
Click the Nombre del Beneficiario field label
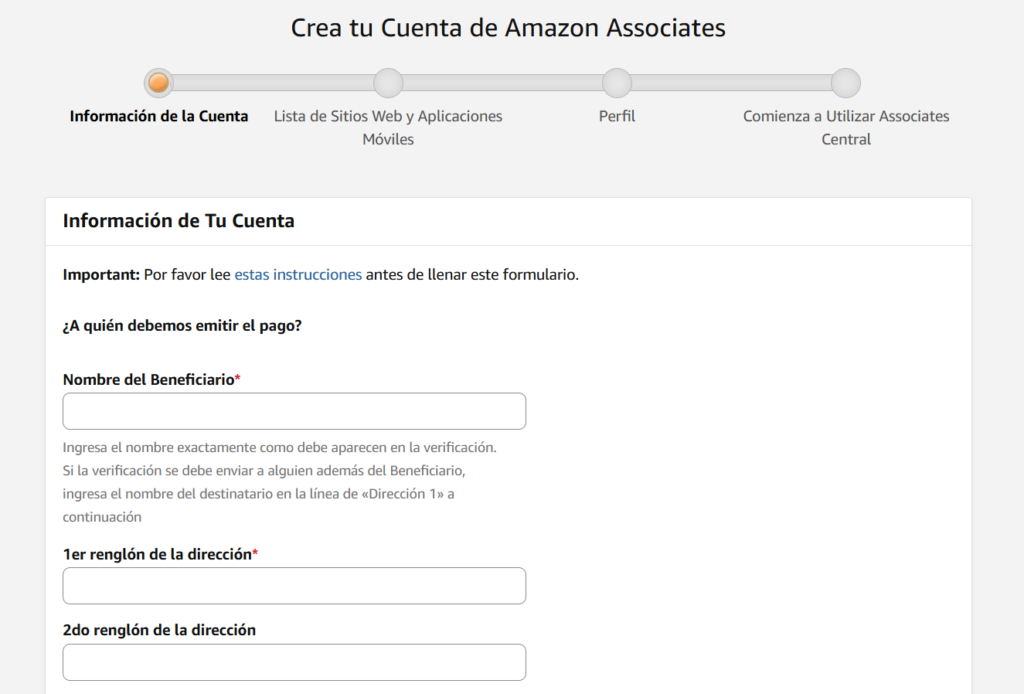[152, 380]
